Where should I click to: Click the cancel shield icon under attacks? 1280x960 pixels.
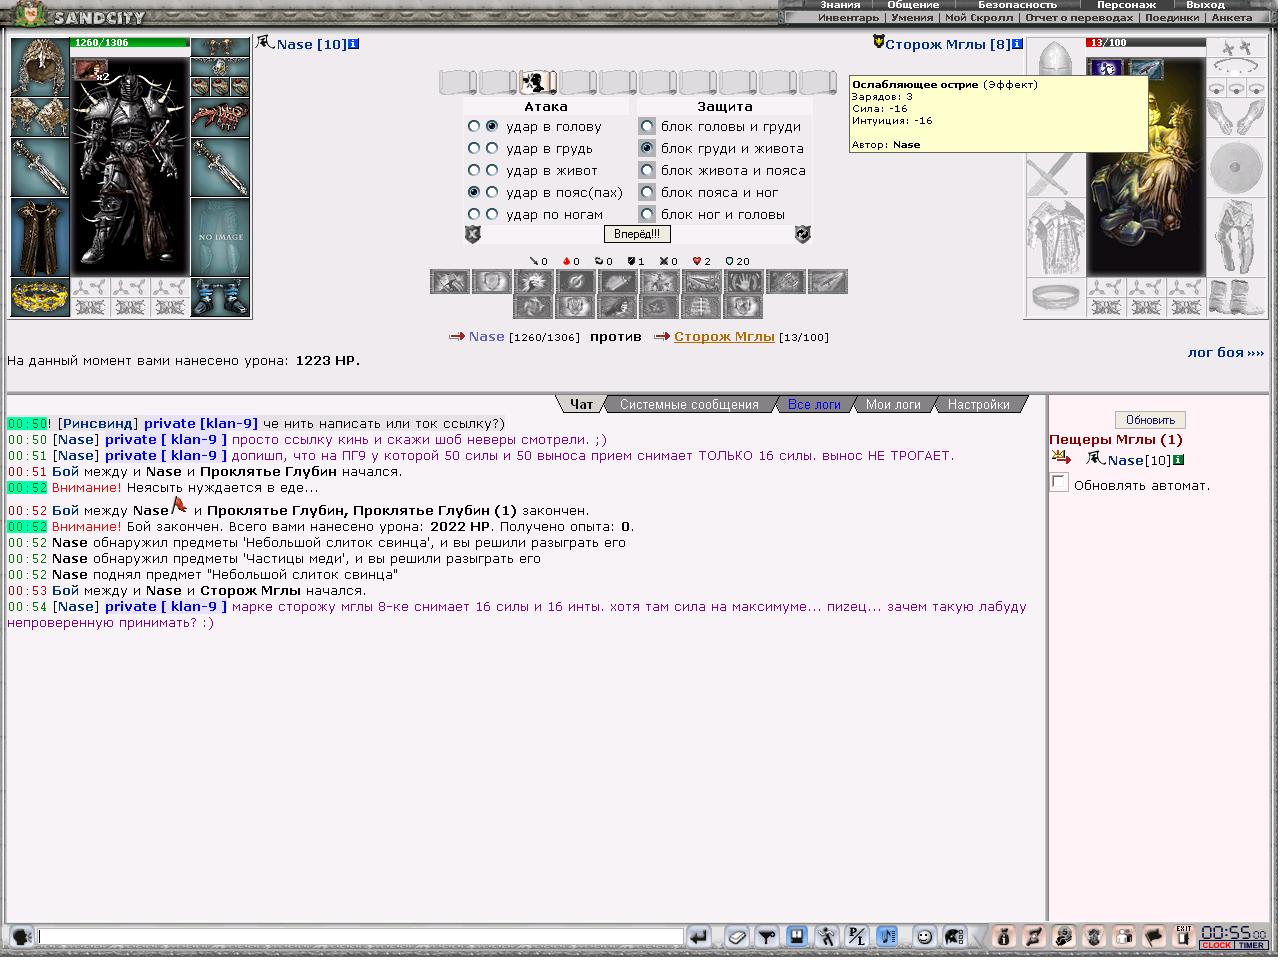click(473, 234)
